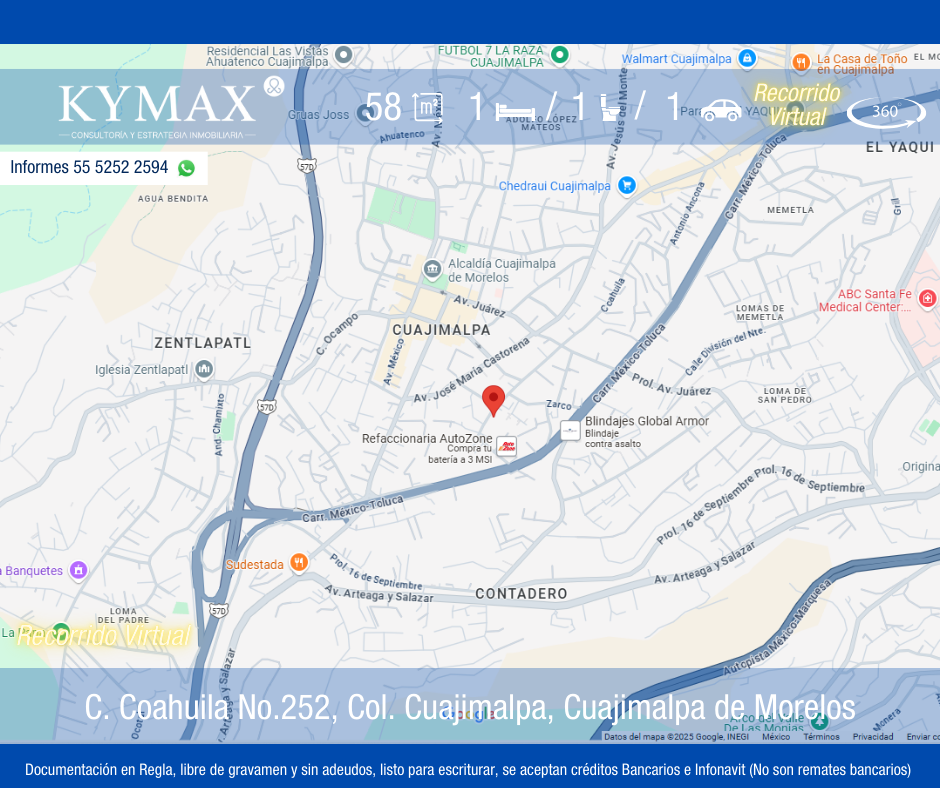Click the ABC Santa Fe hospital marker
Screen dimensions: 940x788
click(x=927, y=297)
